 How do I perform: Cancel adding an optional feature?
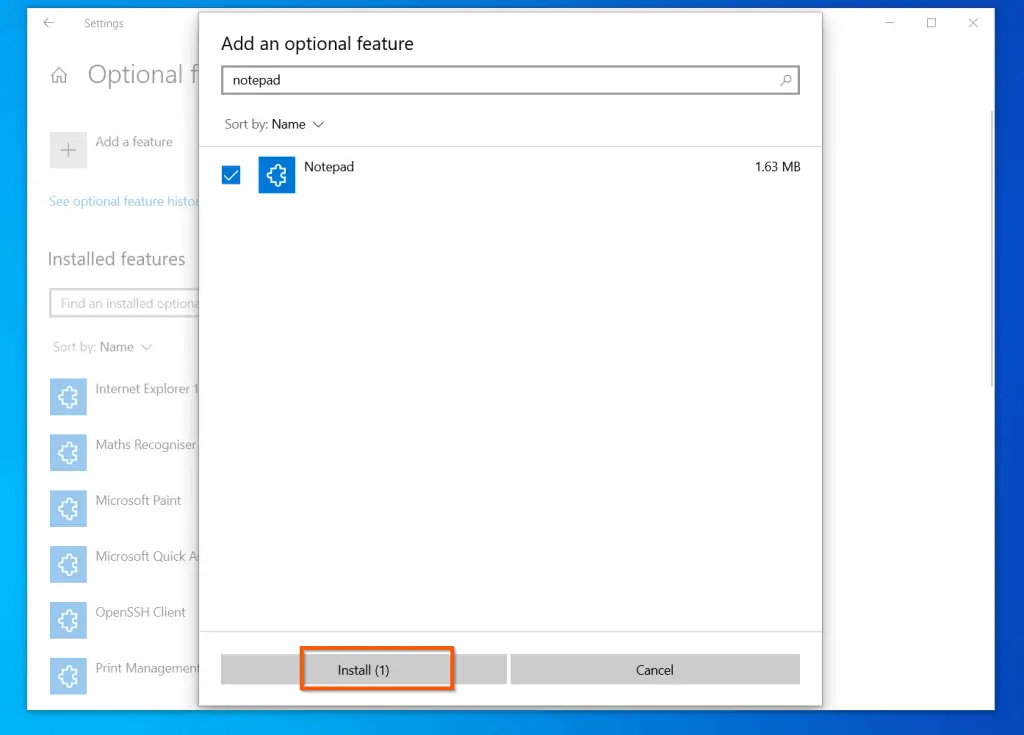pyautogui.click(x=654, y=670)
